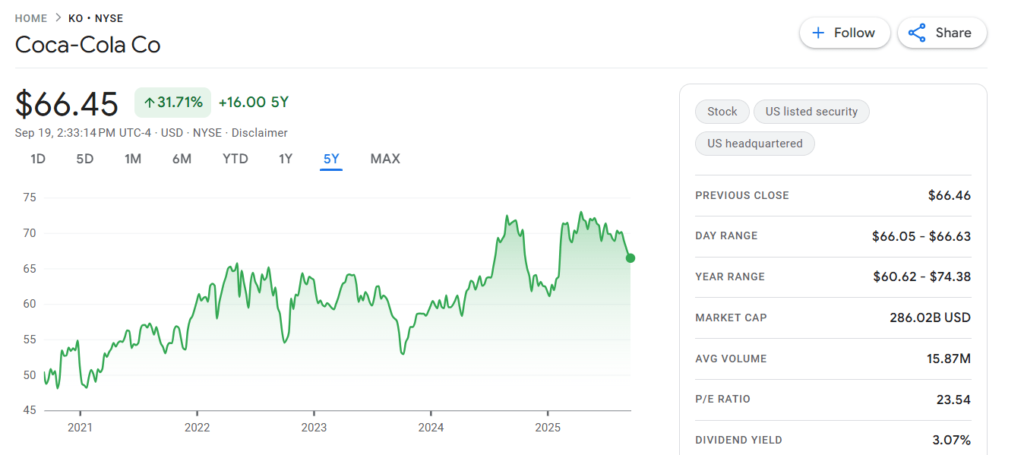Select the 1D time range tab
The width and height of the screenshot is (1024, 455).
coord(38,159)
